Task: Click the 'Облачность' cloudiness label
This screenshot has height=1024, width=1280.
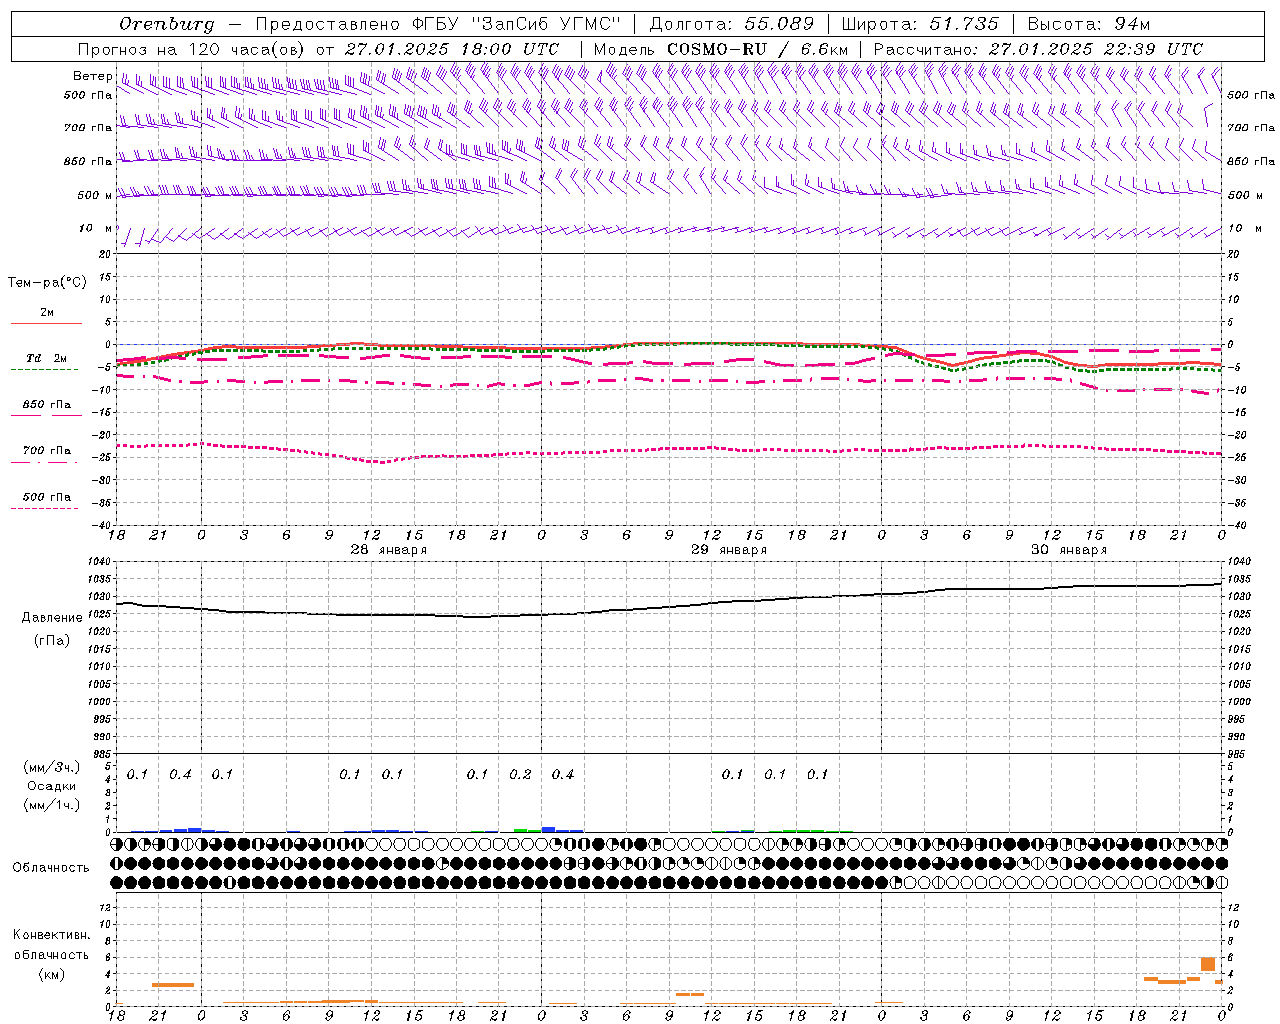Action: (51, 867)
